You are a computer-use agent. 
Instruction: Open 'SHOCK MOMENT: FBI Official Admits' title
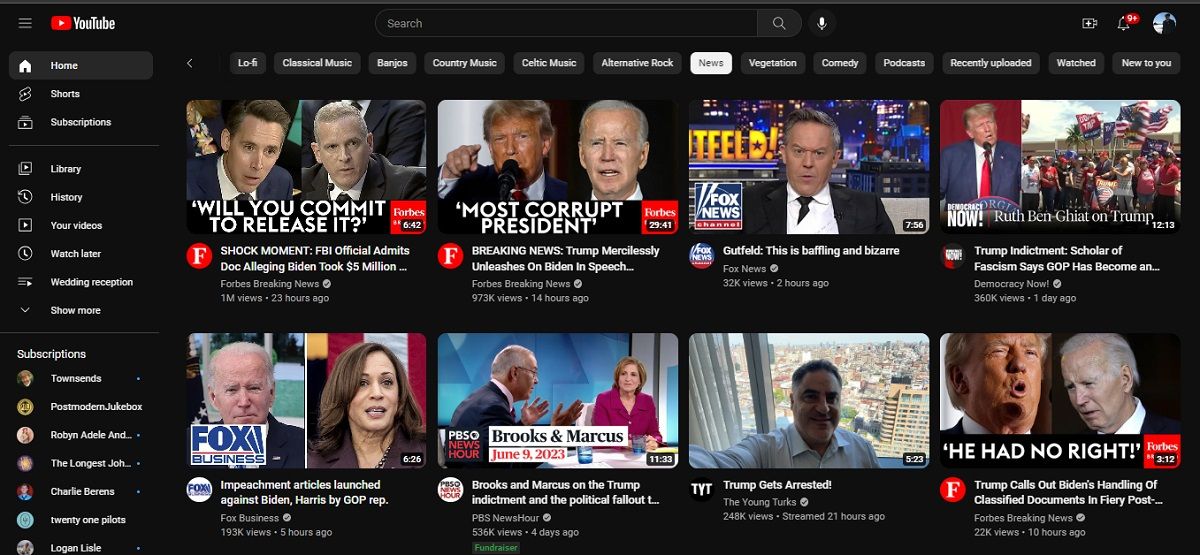(x=315, y=259)
